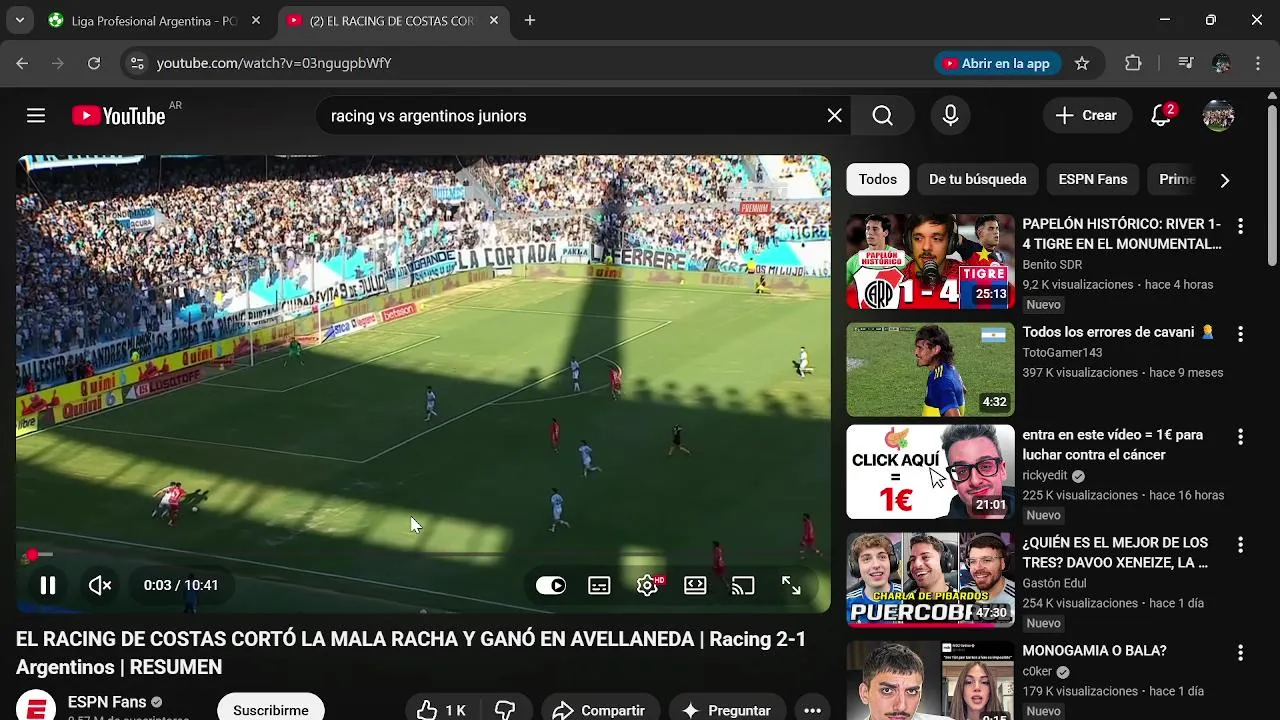Dislike the video
This screenshot has width=1280, height=720.
[505, 711]
